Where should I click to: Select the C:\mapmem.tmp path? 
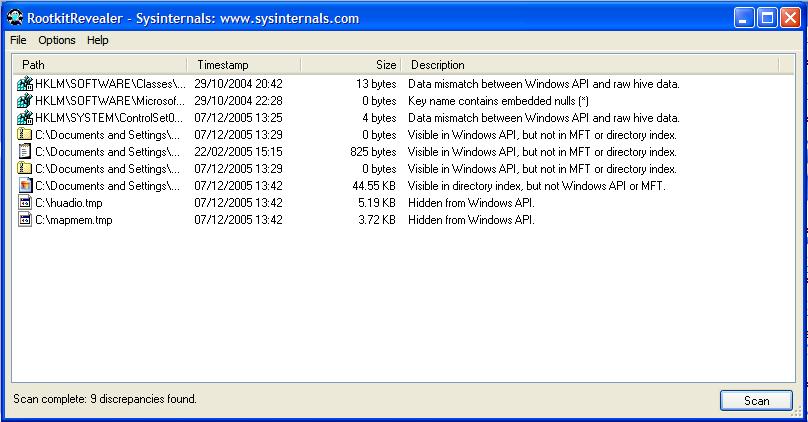74,220
